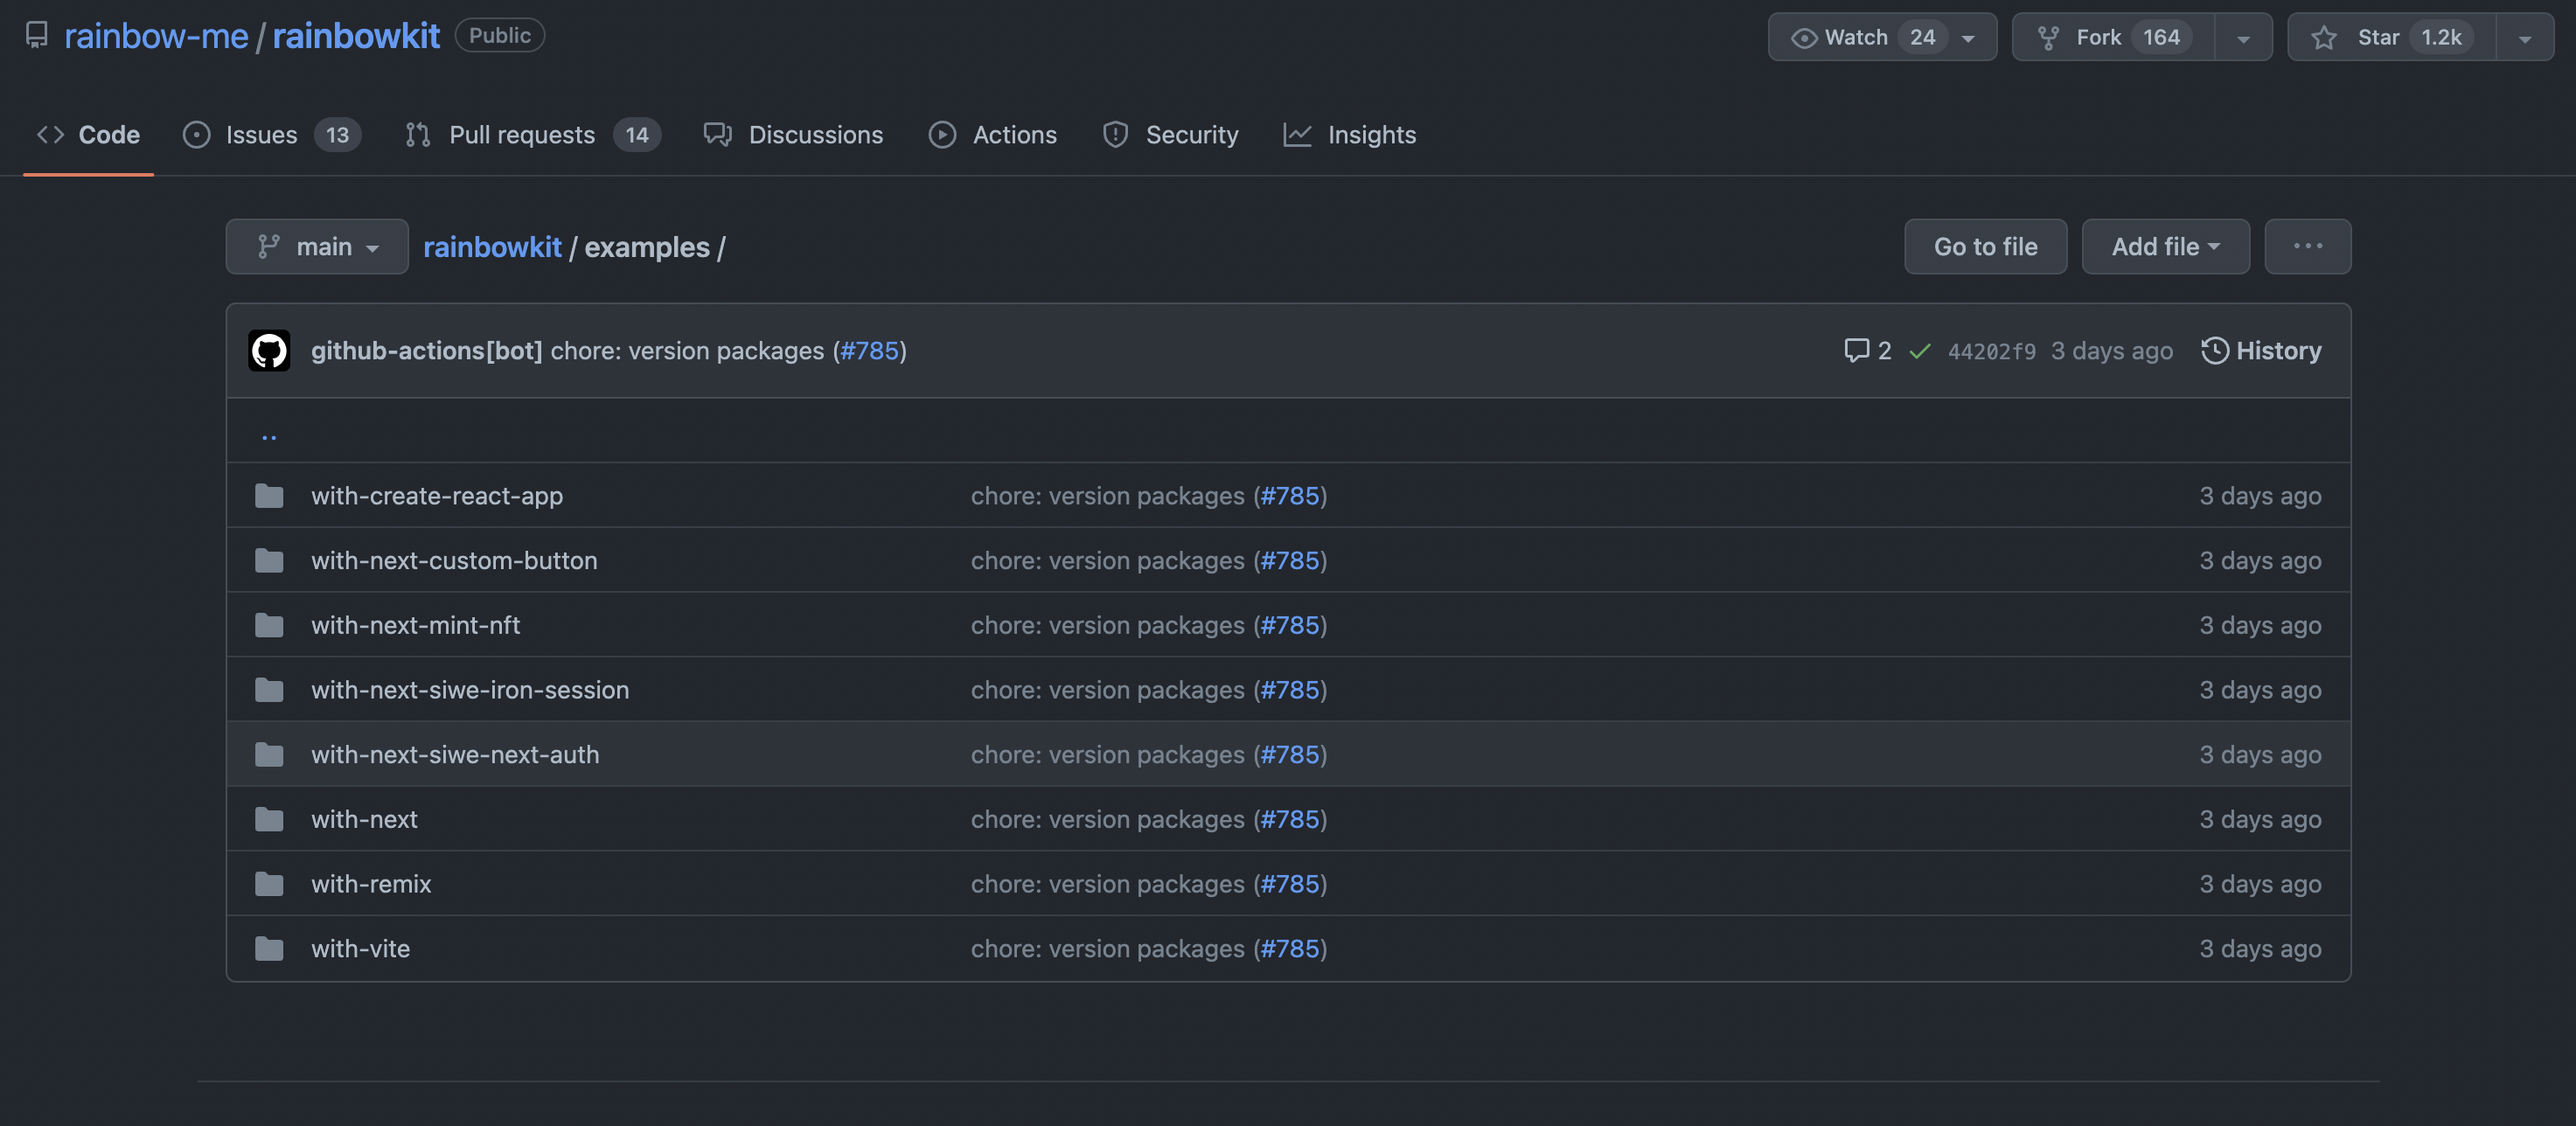Expand the main branch selector
Screen dimensions: 2576x1126
point(317,246)
